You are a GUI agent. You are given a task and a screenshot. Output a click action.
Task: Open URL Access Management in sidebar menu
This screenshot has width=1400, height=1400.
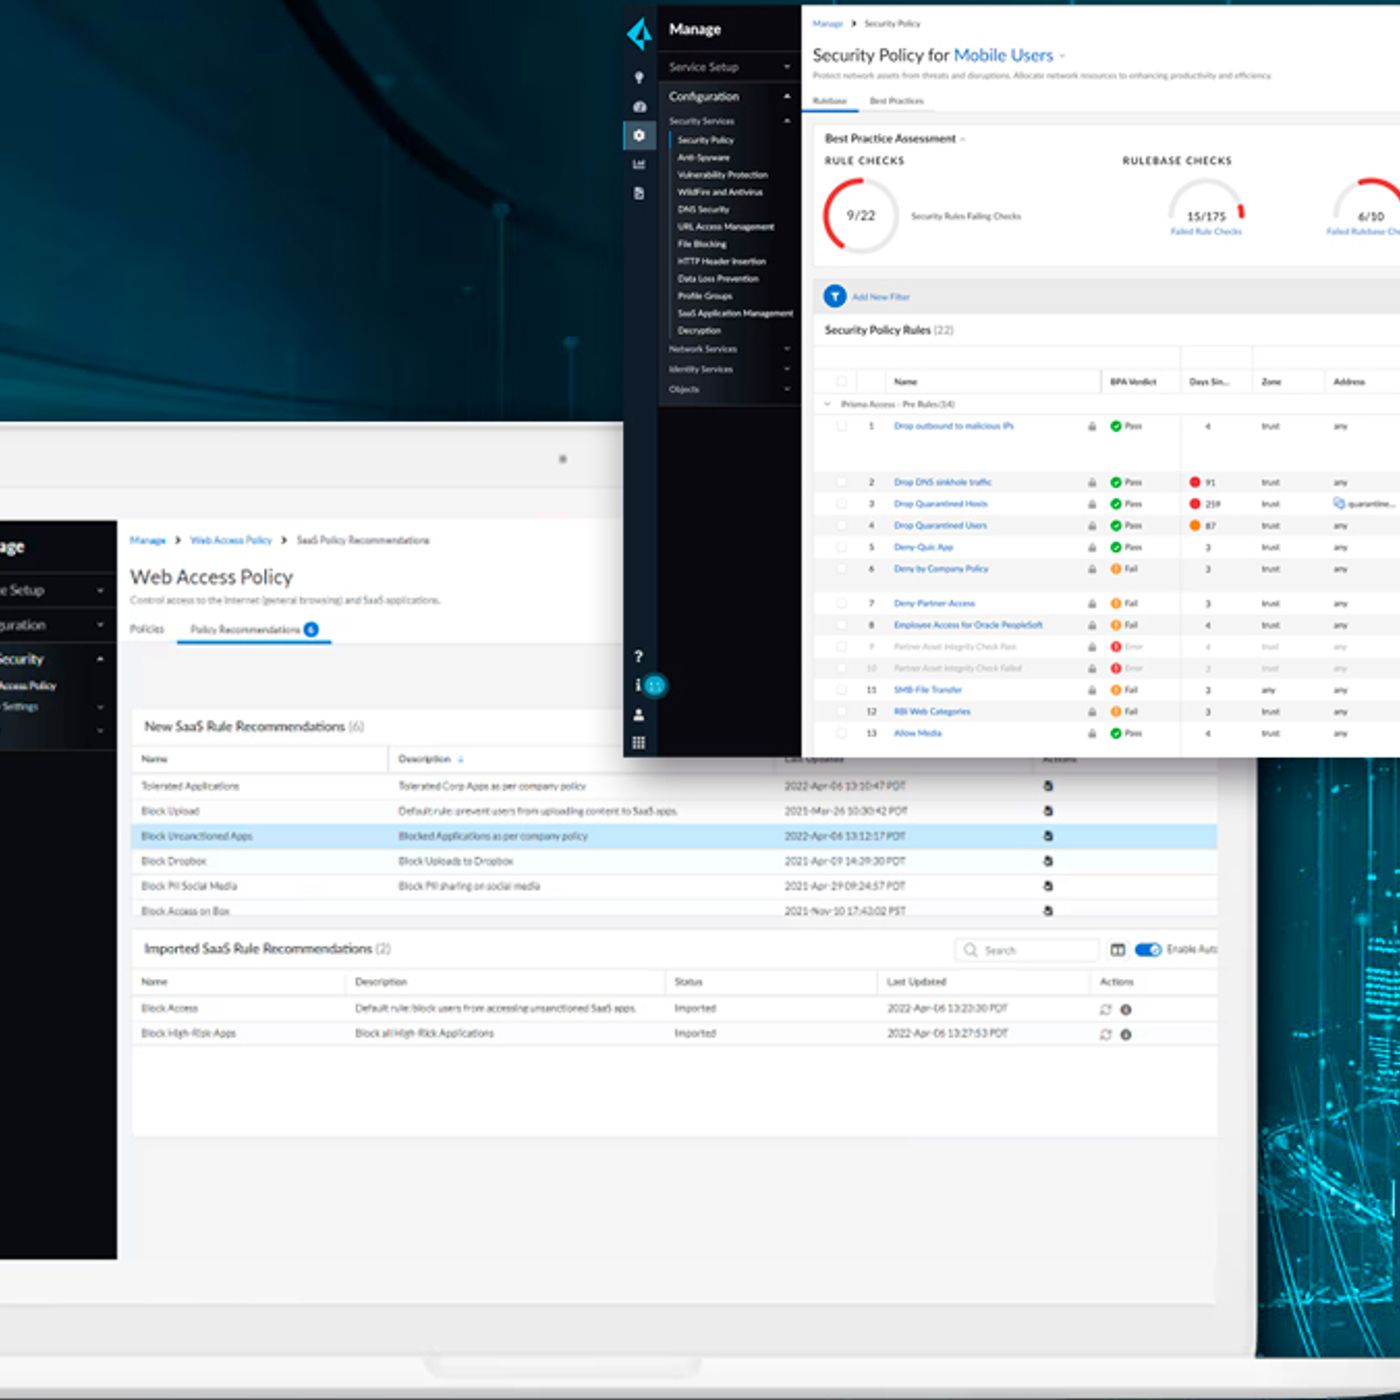[x=726, y=227]
